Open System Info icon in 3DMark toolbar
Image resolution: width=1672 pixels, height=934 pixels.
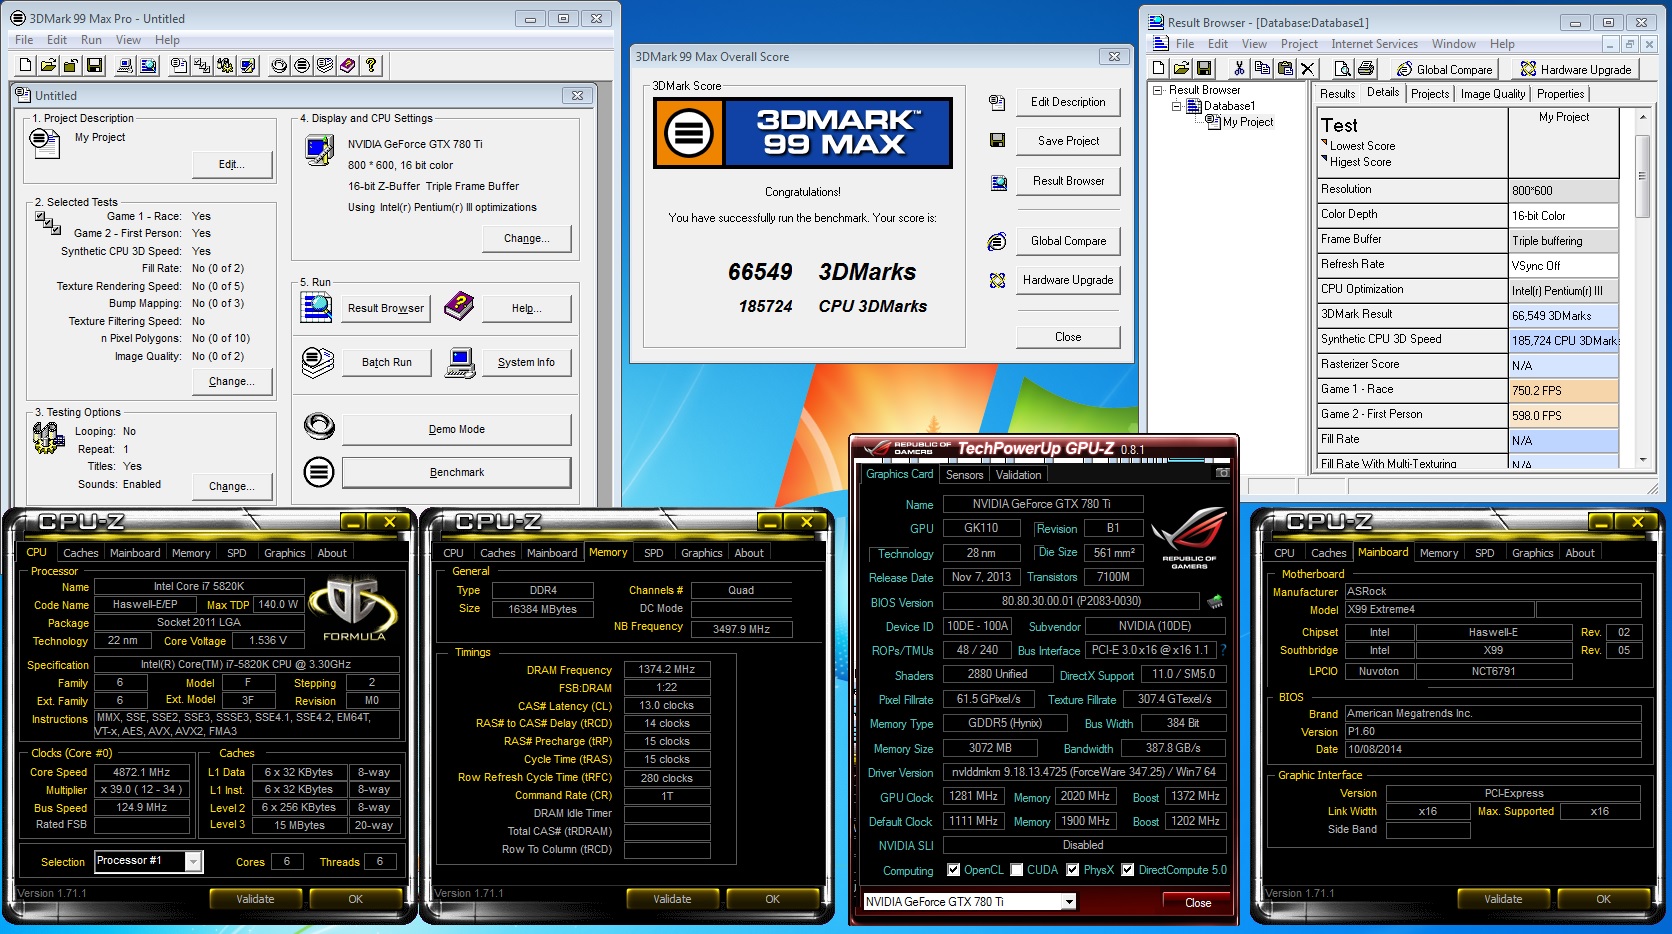pyautogui.click(x=125, y=66)
